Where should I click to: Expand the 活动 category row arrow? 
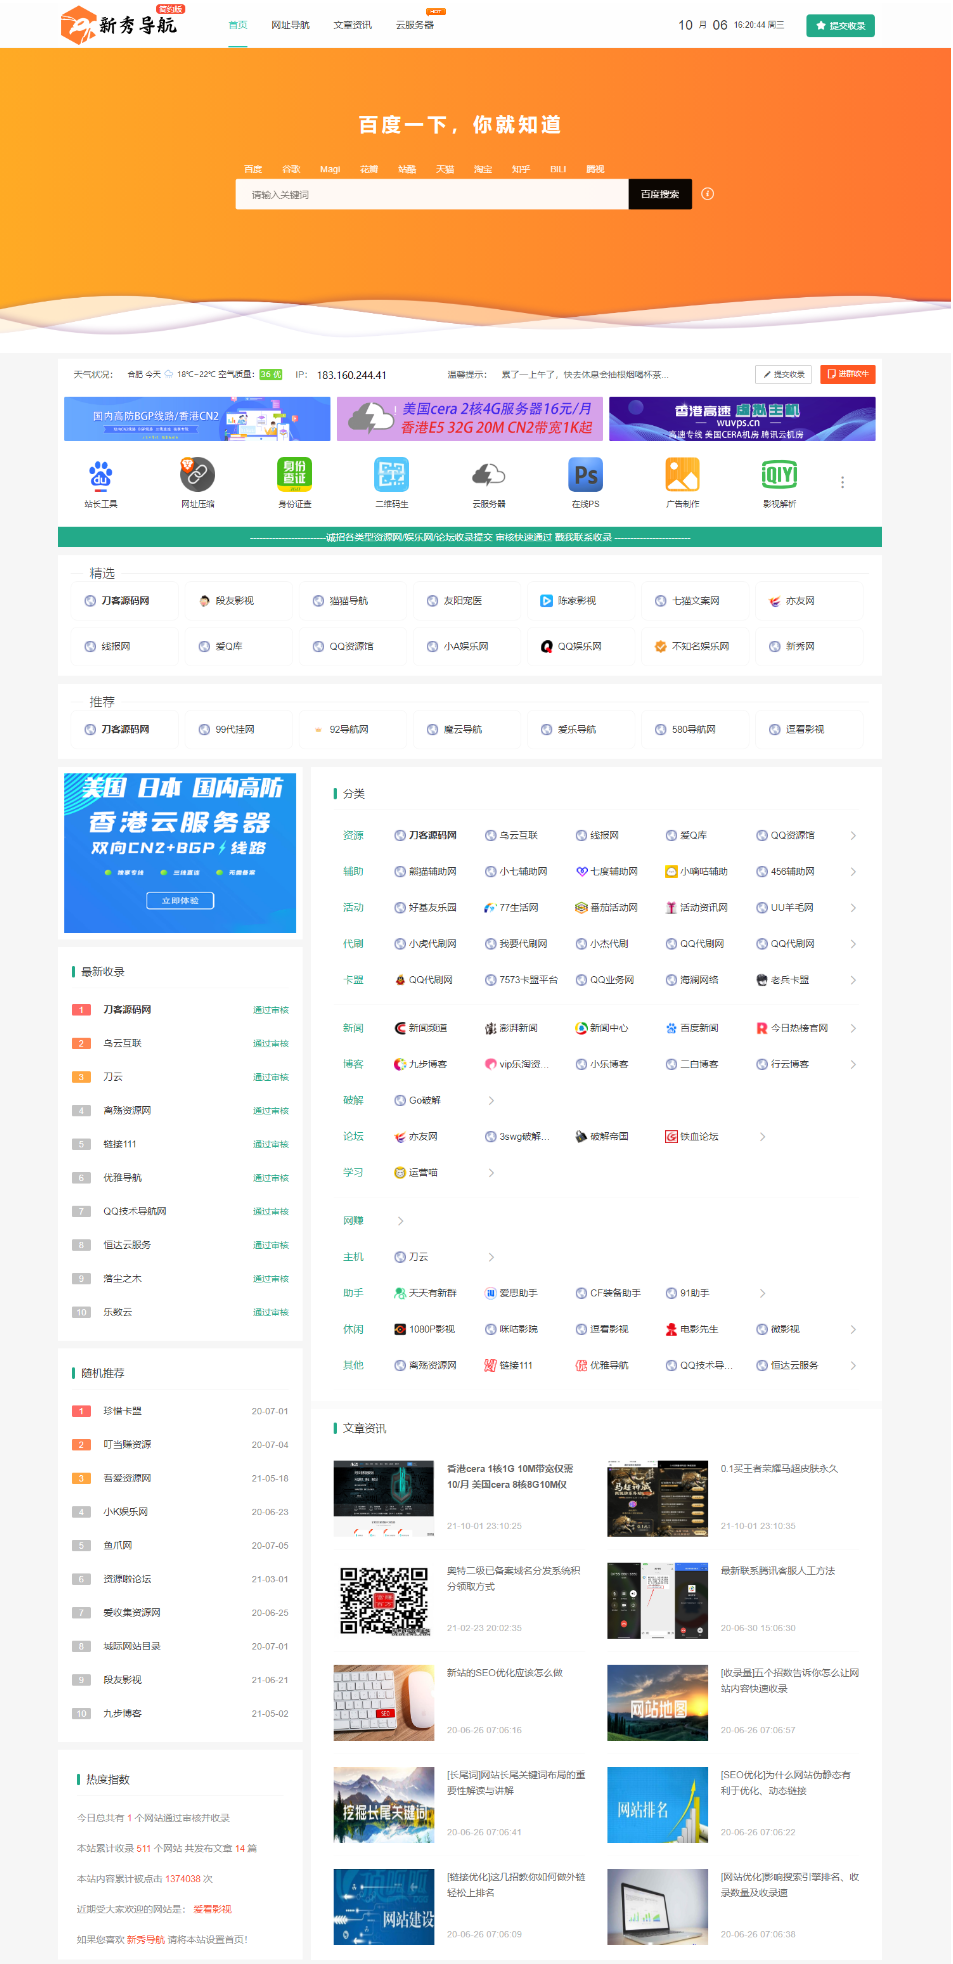pyautogui.click(x=853, y=908)
